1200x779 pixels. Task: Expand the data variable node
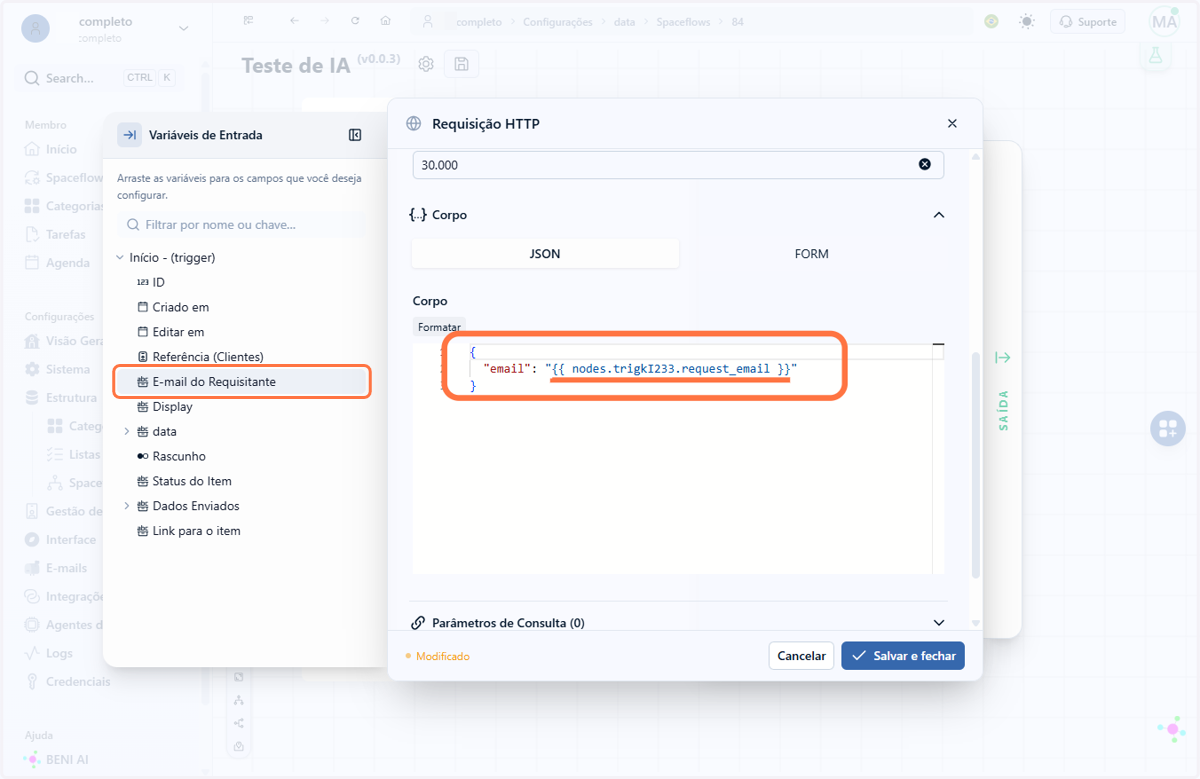click(x=126, y=432)
